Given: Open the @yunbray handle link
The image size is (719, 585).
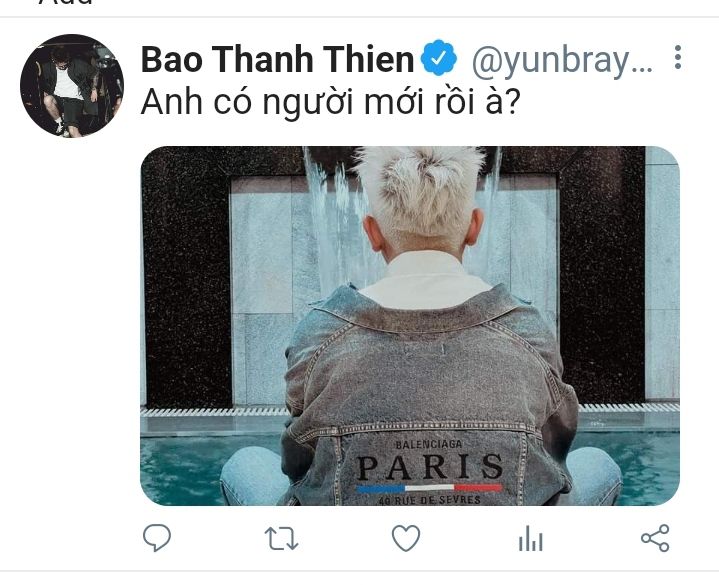Looking at the screenshot, I should 562,61.
